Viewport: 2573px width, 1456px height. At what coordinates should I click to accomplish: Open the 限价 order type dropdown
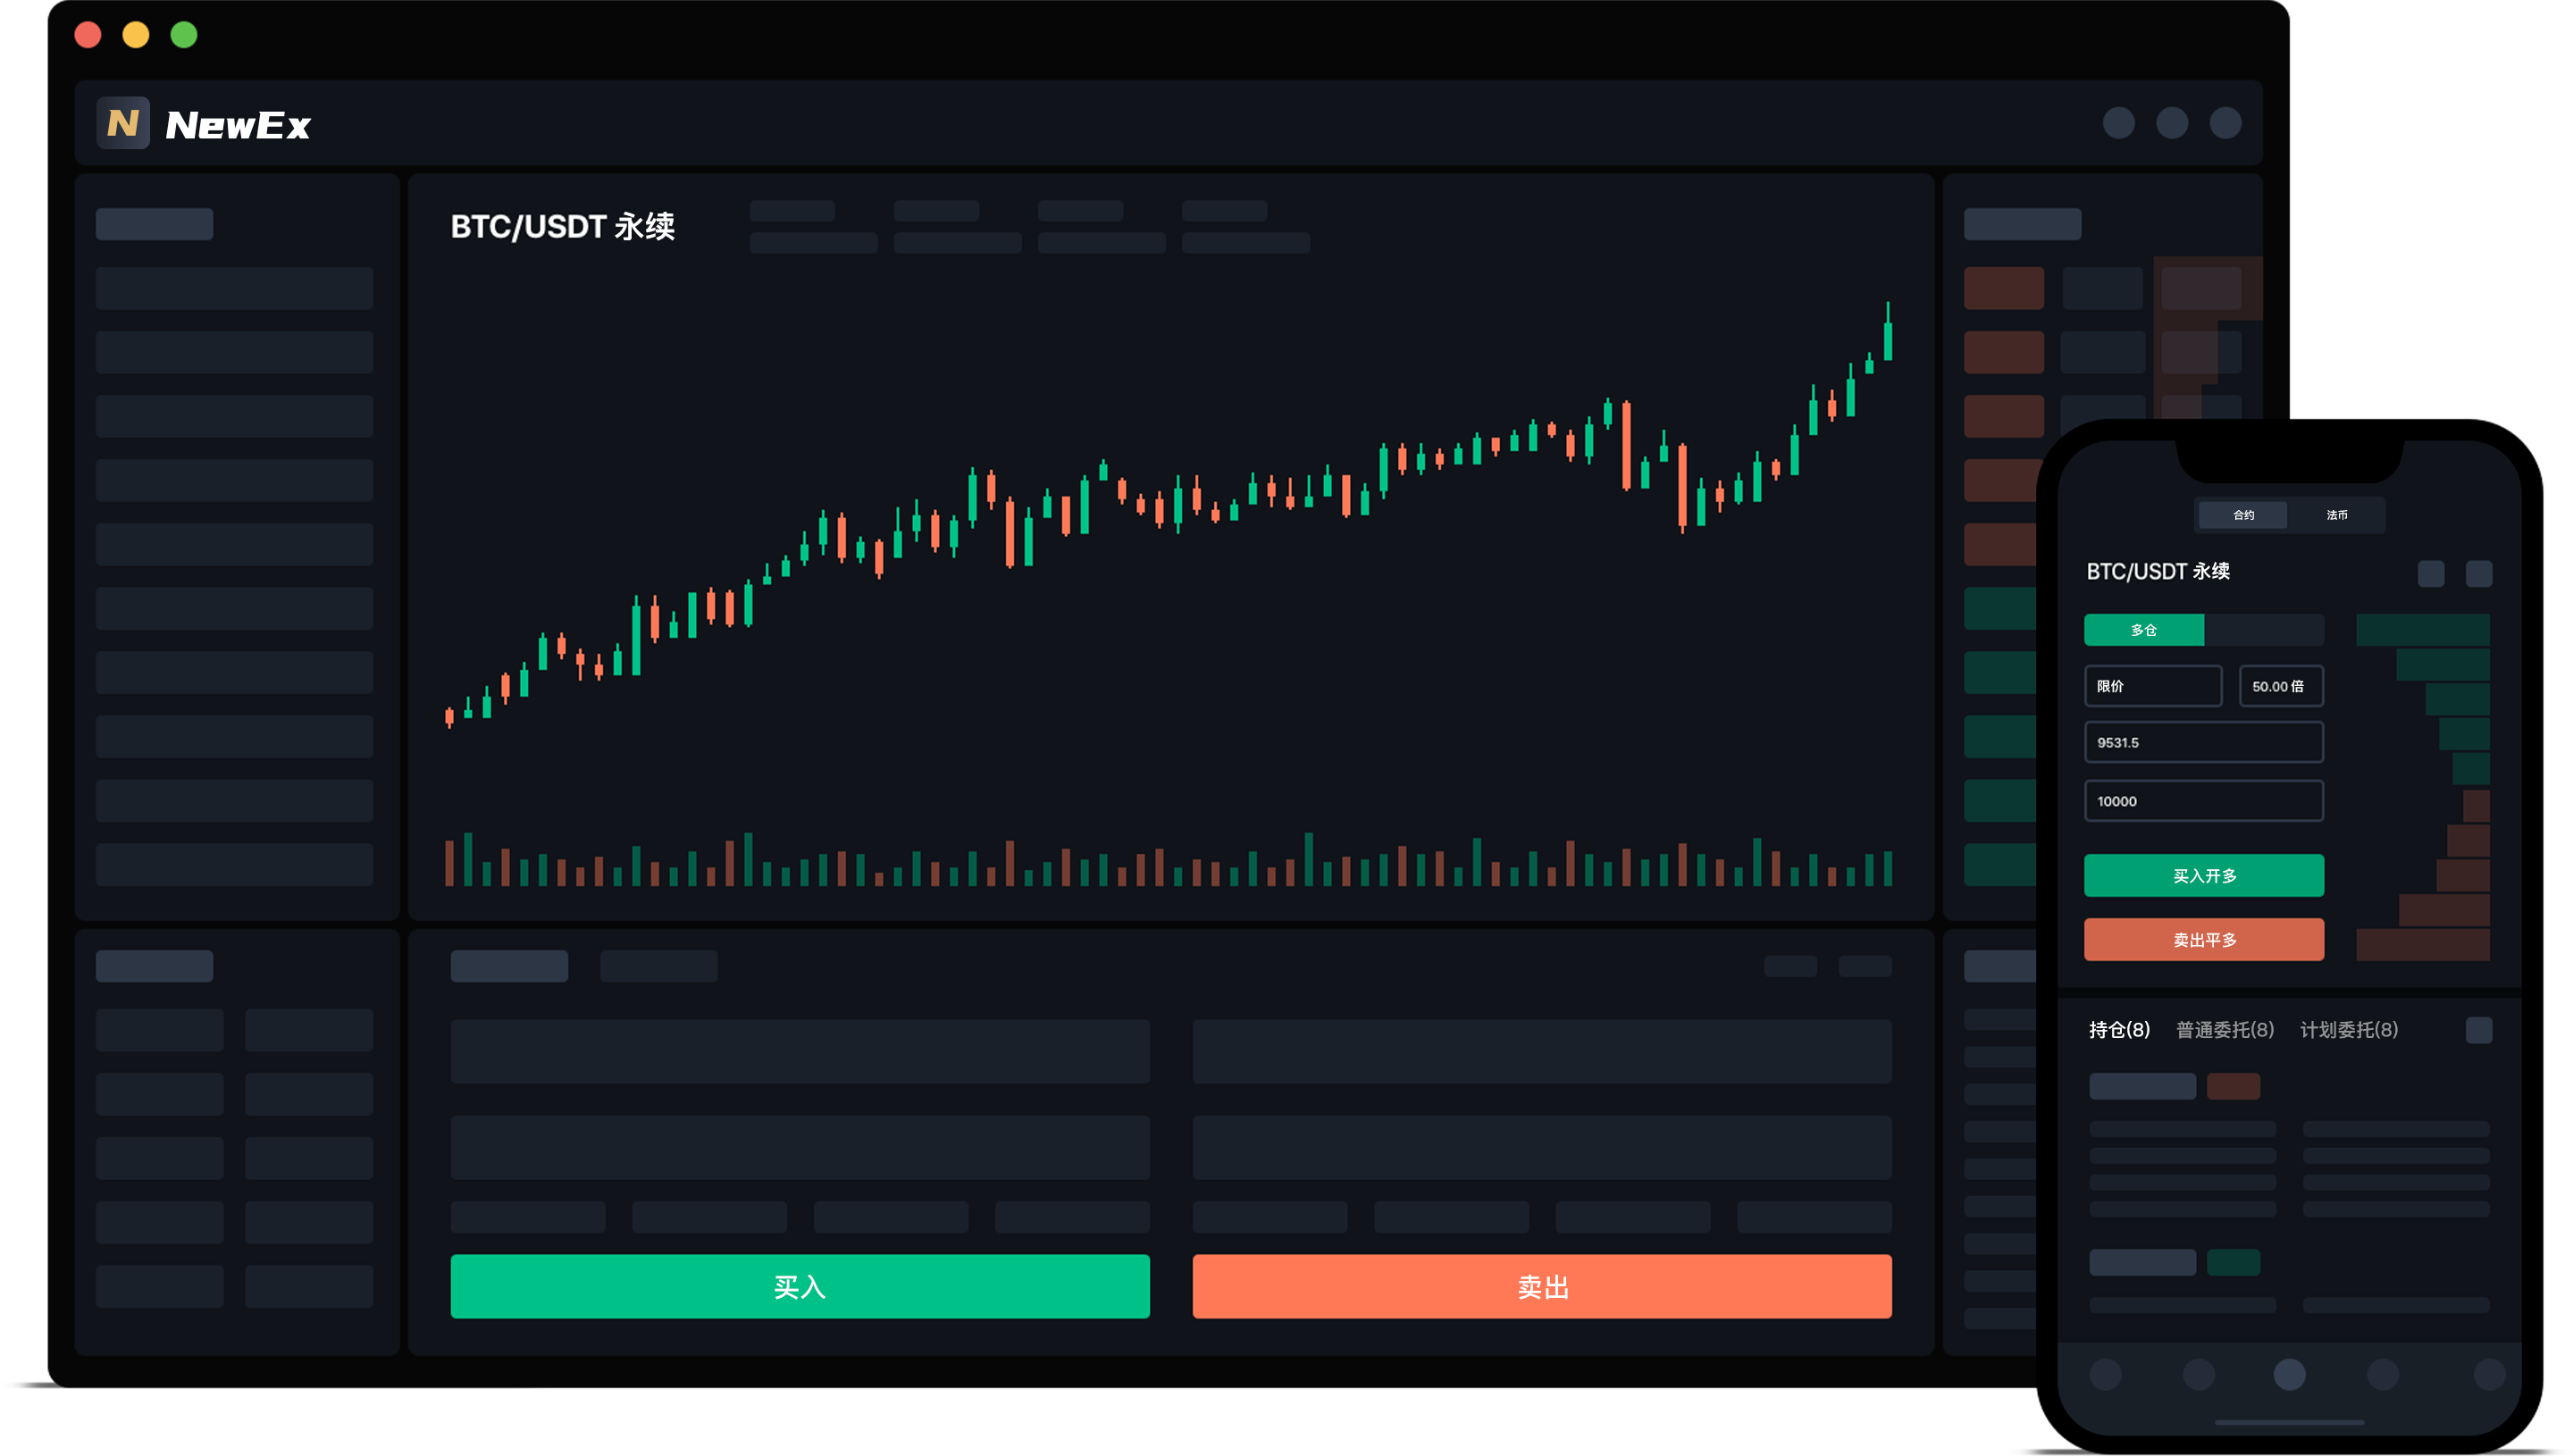coord(2152,686)
